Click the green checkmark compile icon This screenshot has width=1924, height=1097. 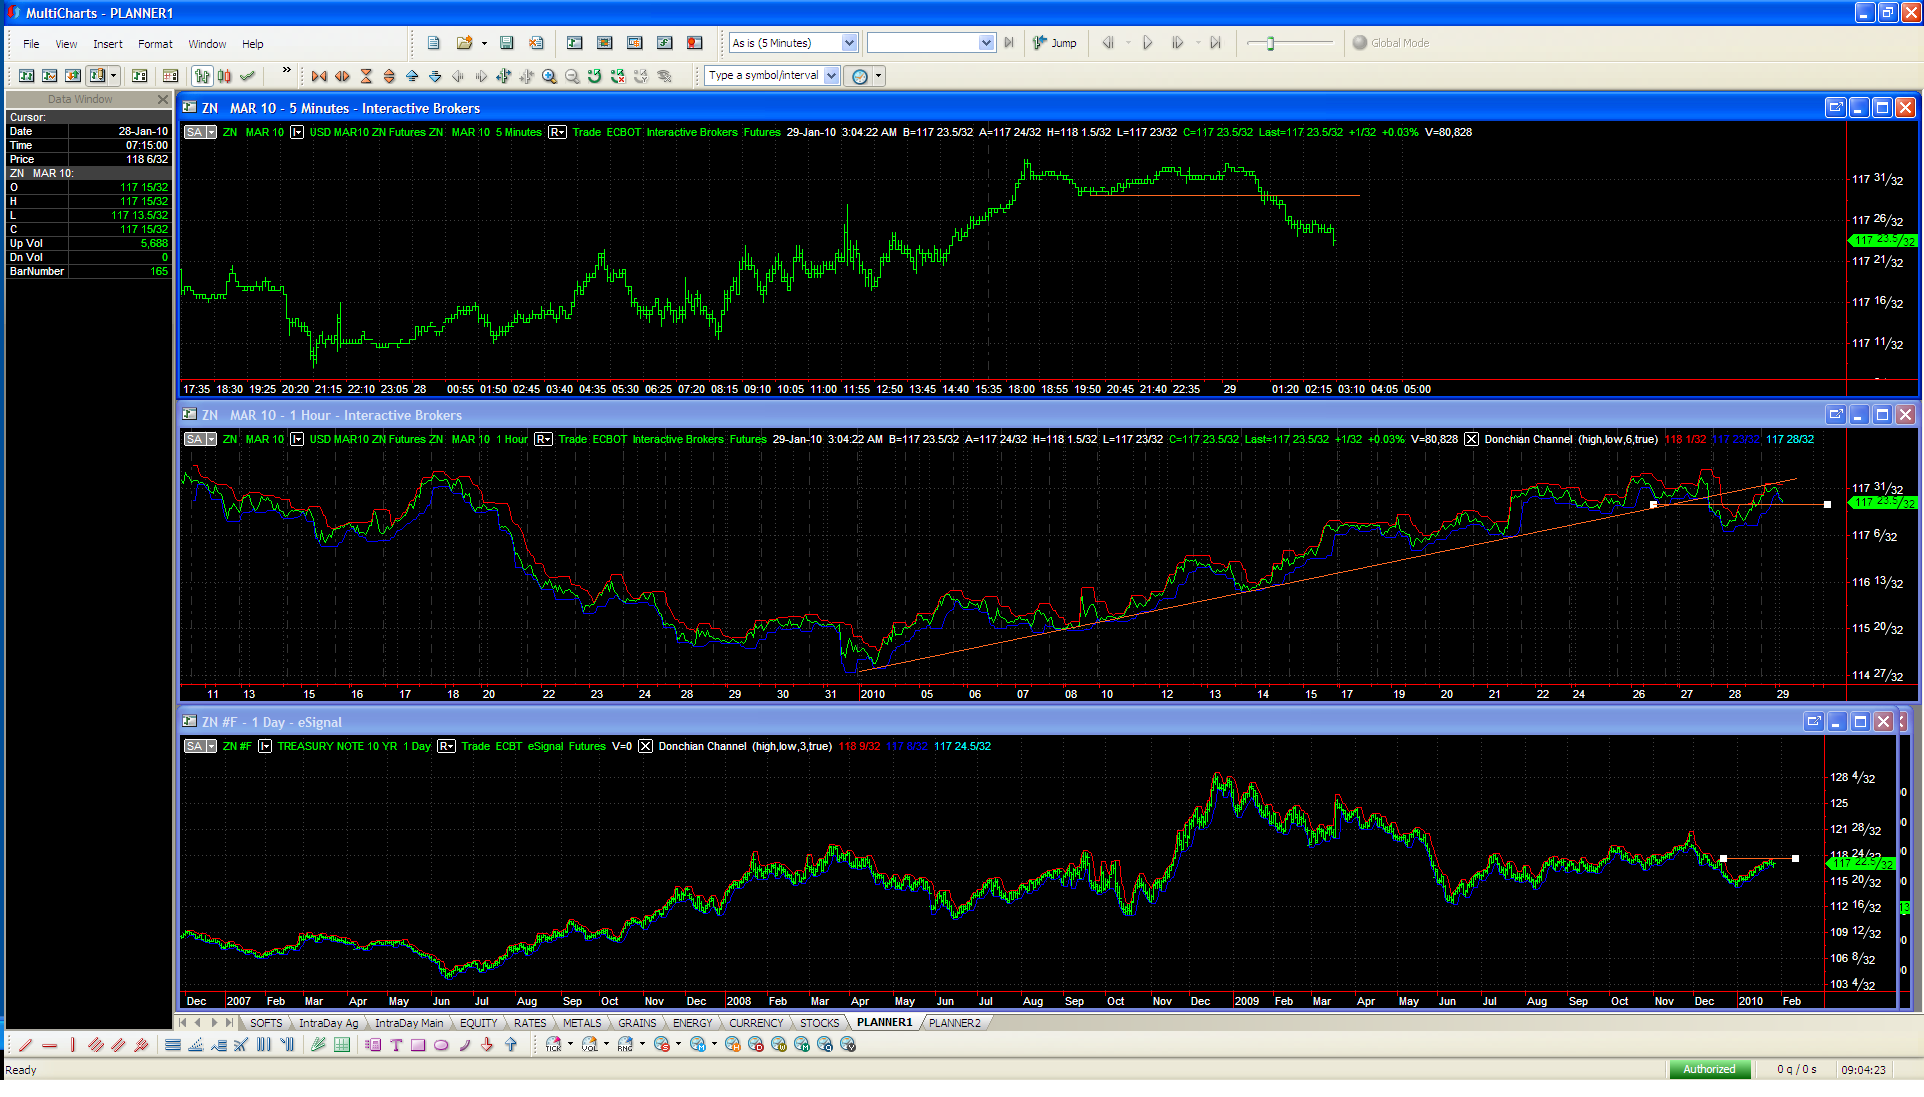tap(248, 76)
